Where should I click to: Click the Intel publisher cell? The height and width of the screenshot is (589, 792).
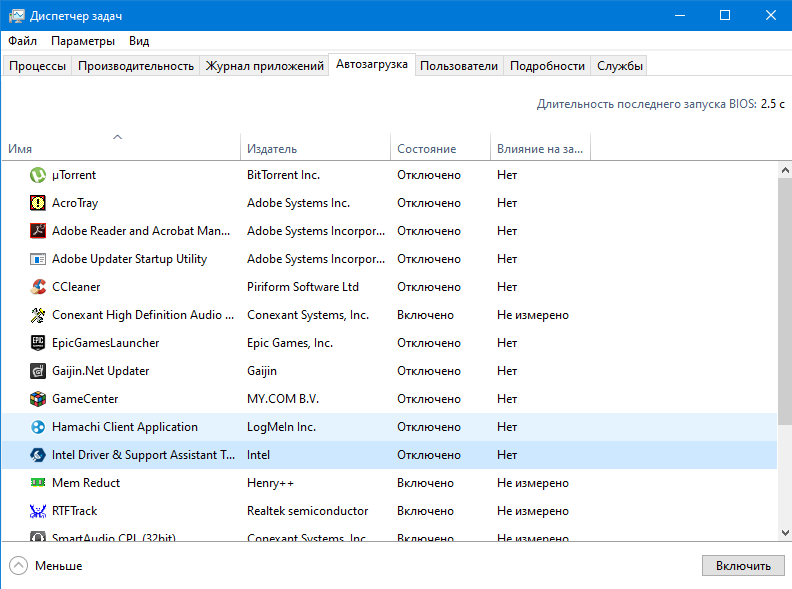(x=258, y=455)
